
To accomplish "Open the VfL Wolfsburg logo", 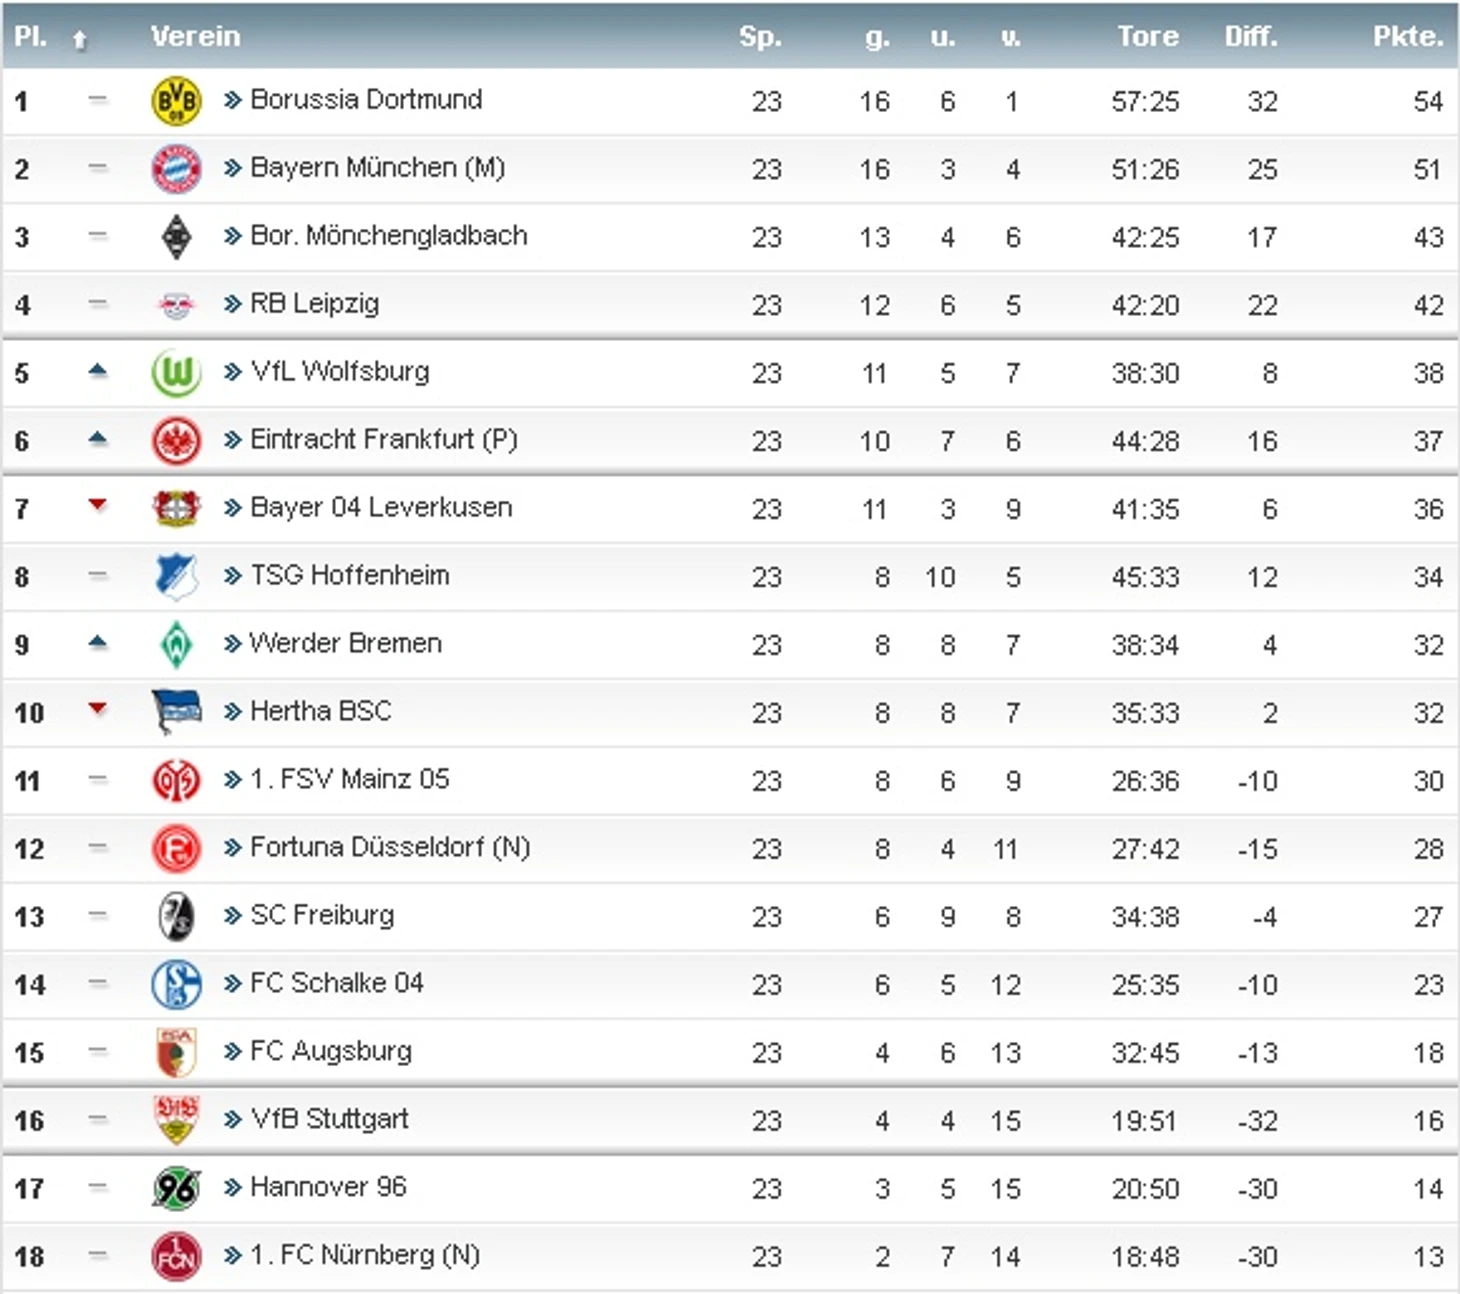I will pyautogui.click(x=176, y=373).
